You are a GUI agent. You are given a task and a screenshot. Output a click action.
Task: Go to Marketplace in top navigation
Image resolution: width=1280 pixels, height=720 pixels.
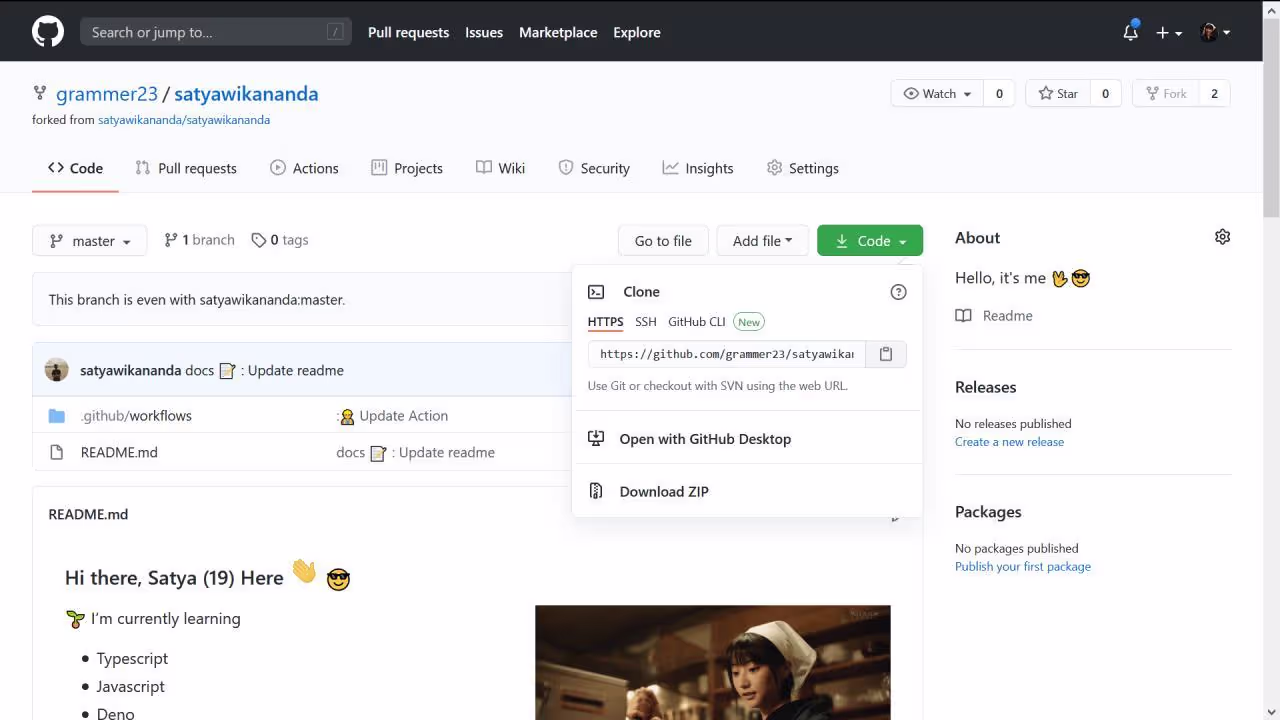click(x=558, y=32)
